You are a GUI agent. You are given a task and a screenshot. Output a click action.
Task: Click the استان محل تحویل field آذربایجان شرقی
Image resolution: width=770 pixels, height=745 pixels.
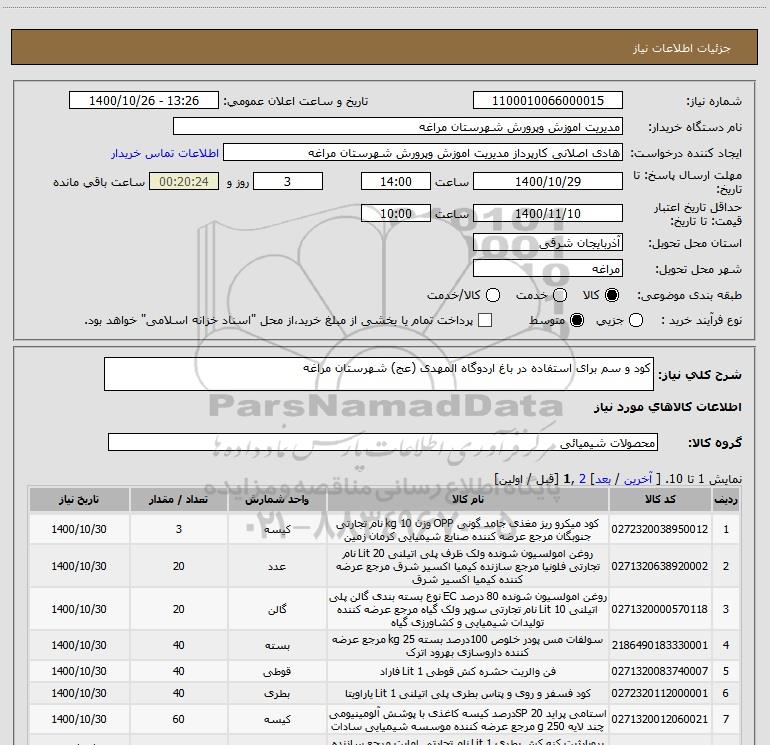(x=547, y=243)
